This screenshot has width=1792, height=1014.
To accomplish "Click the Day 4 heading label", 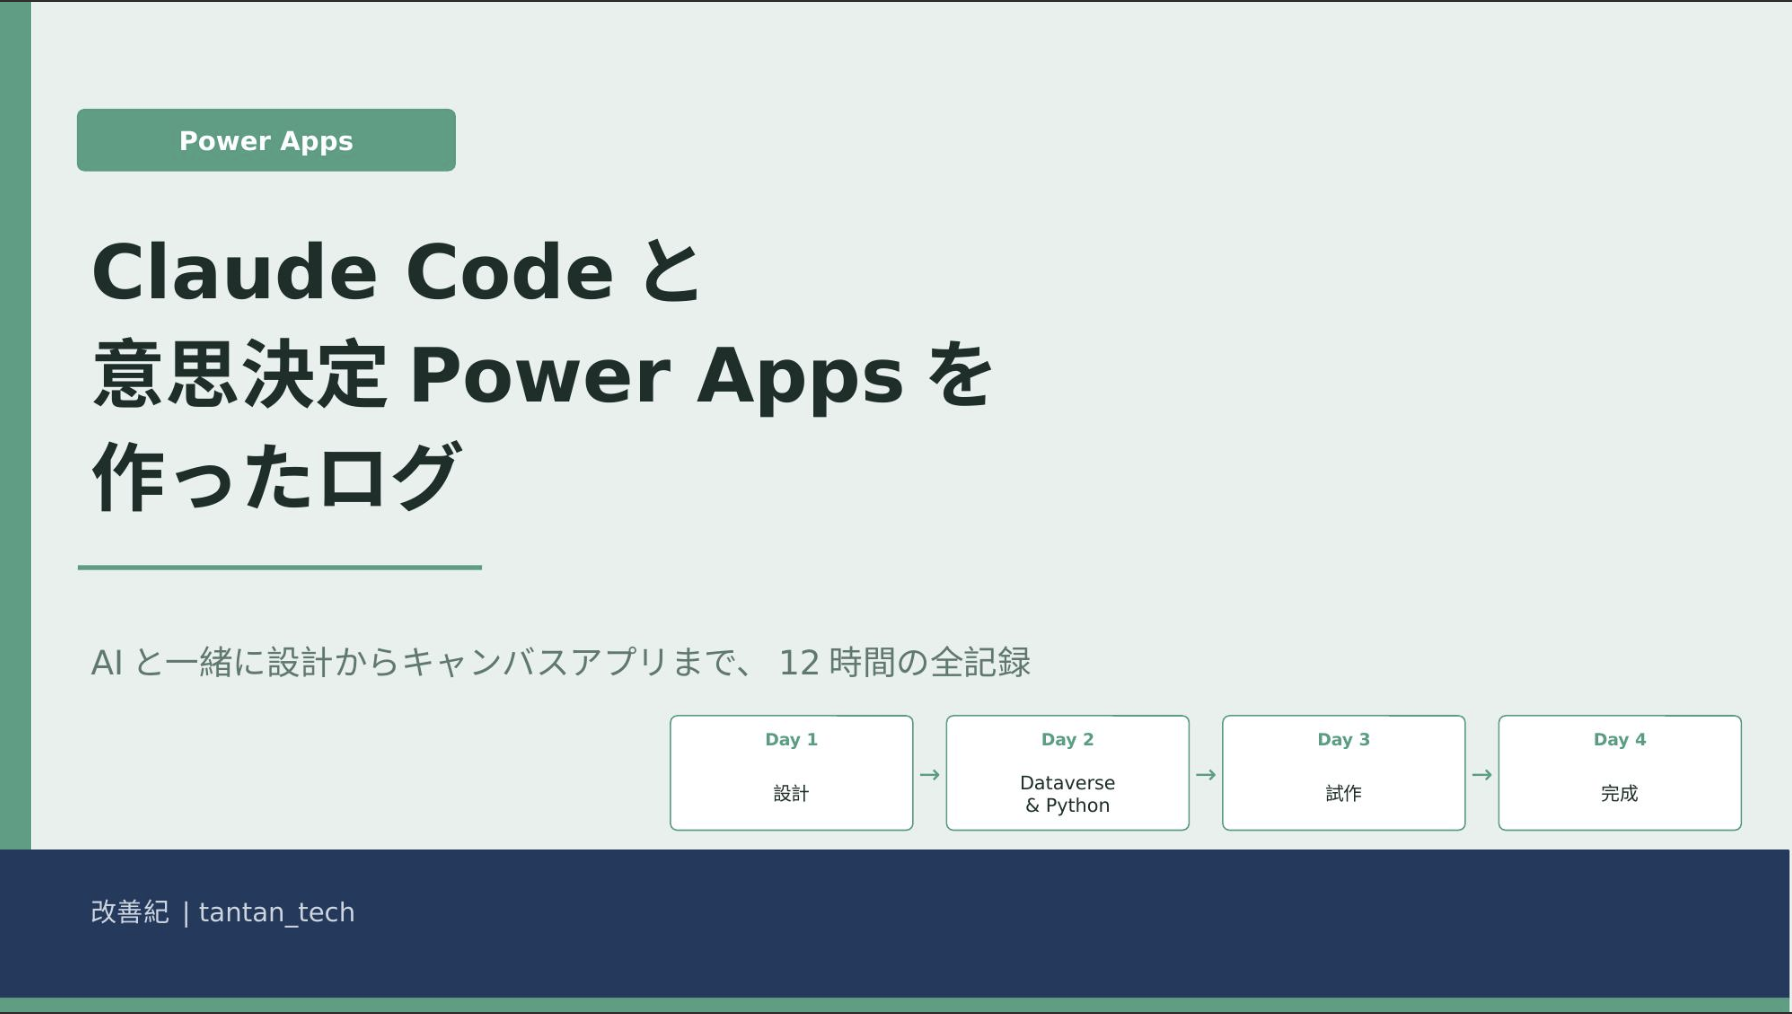I will 1619,739.
